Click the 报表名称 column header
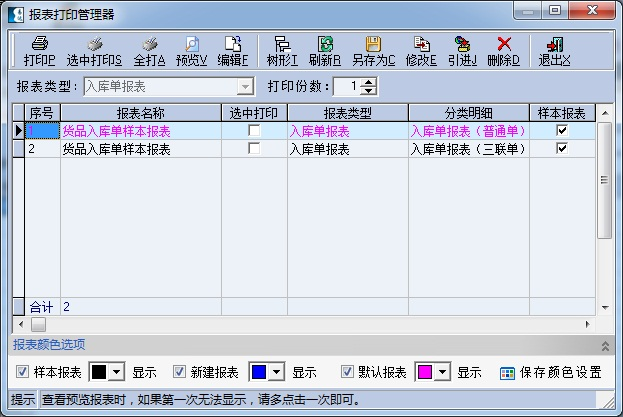The image size is (623, 417). (141, 113)
